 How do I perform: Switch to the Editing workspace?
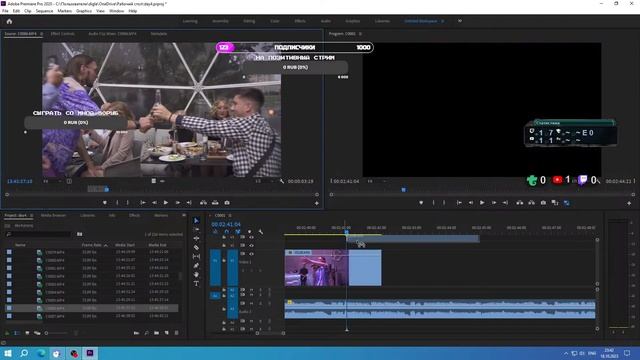pyautogui.click(x=249, y=21)
